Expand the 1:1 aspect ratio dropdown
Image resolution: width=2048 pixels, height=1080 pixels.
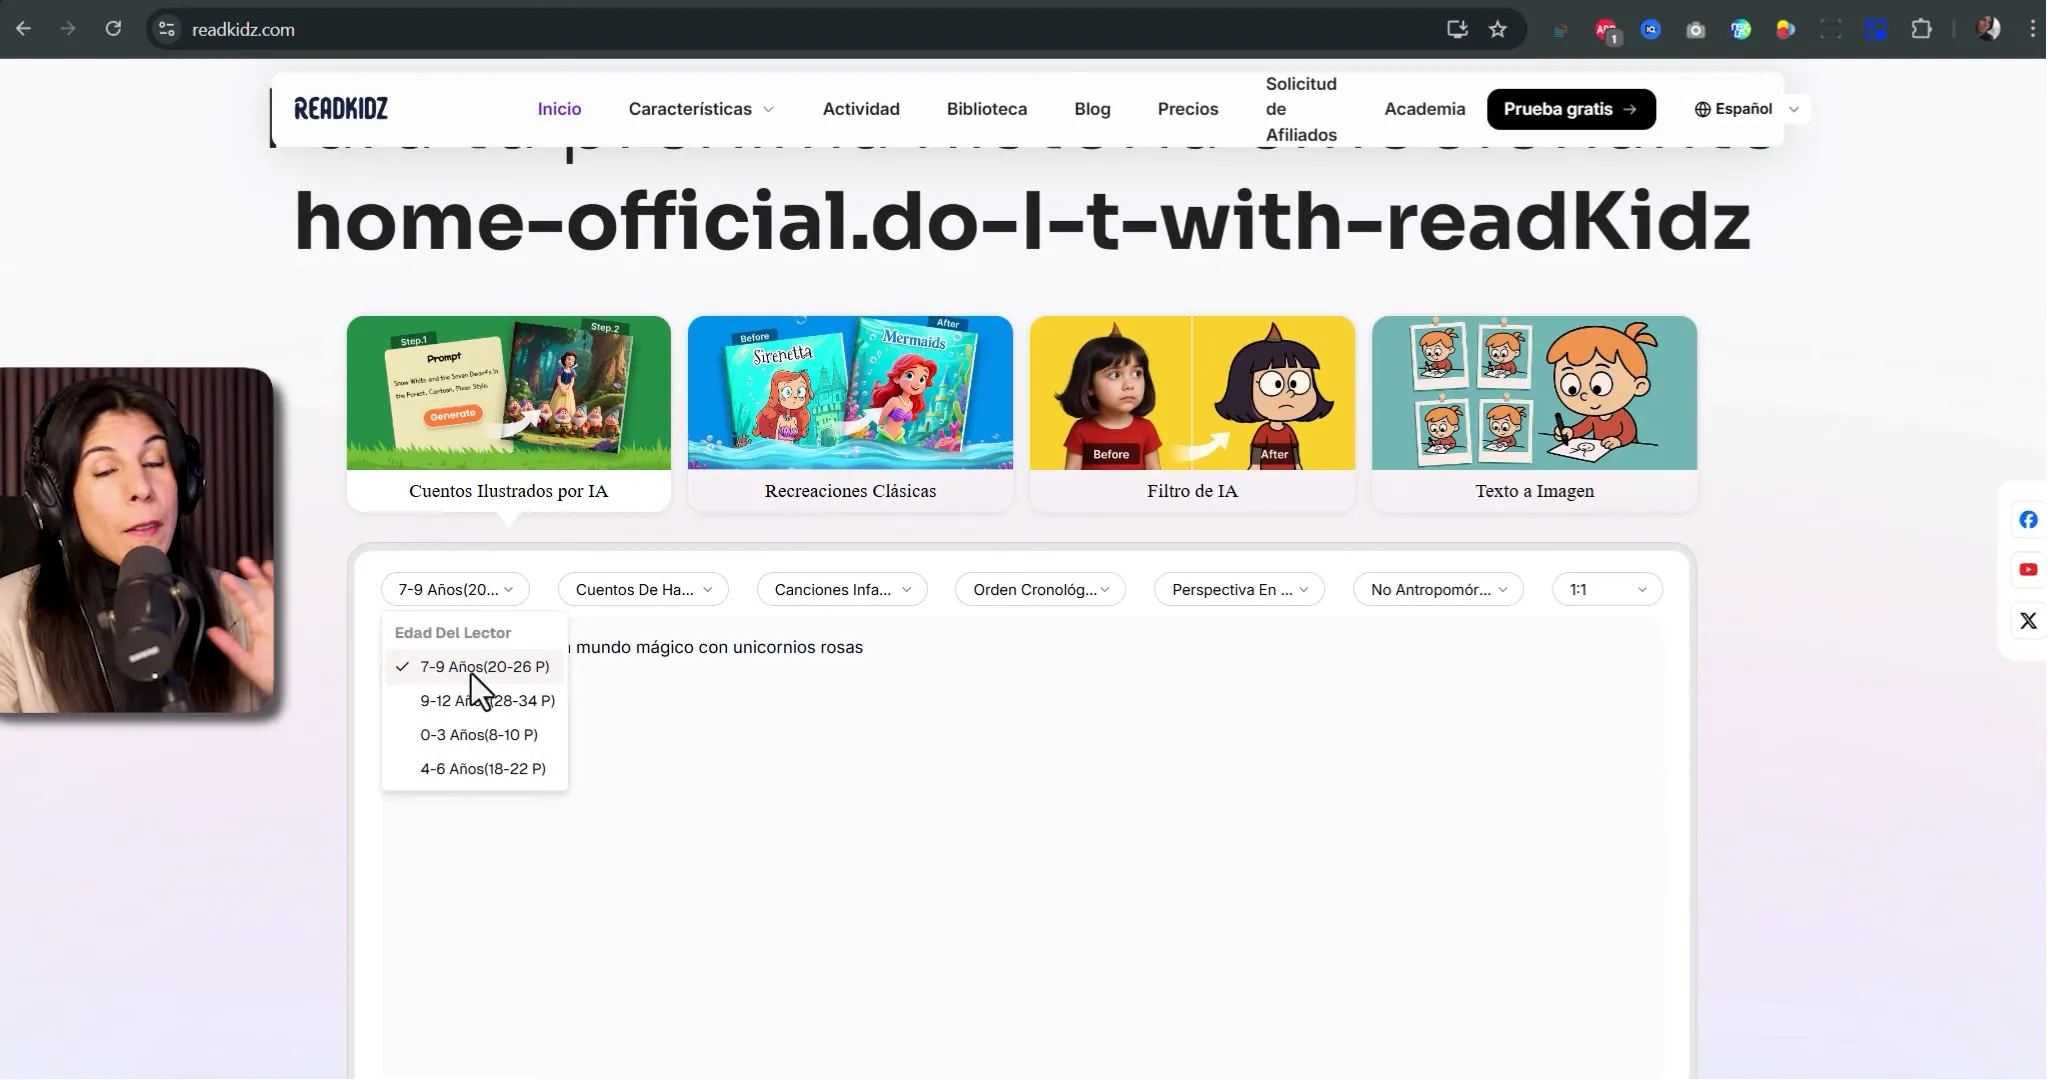click(1607, 590)
